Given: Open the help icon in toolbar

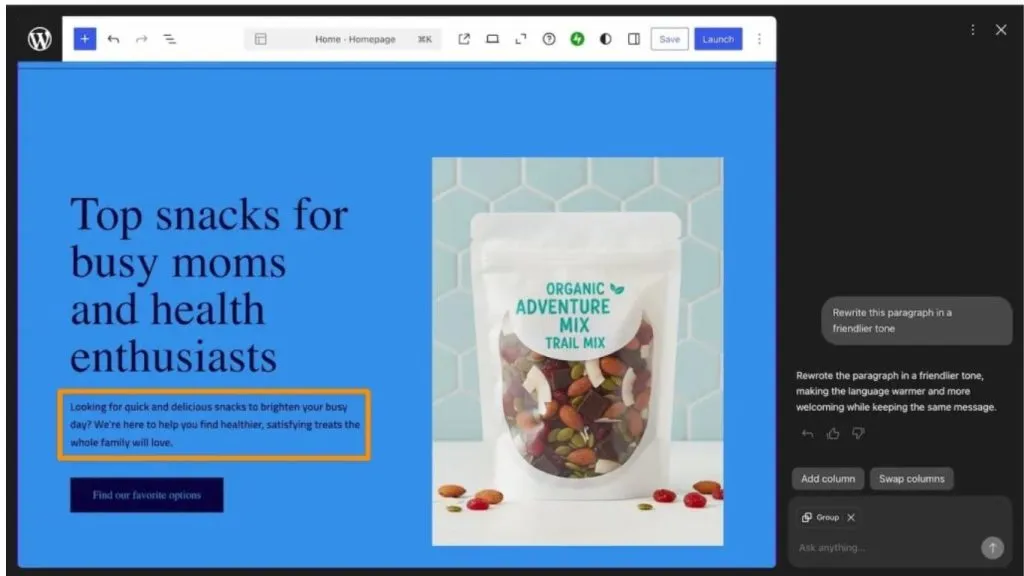Looking at the screenshot, I should pyautogui.click(x=549, y=39).
